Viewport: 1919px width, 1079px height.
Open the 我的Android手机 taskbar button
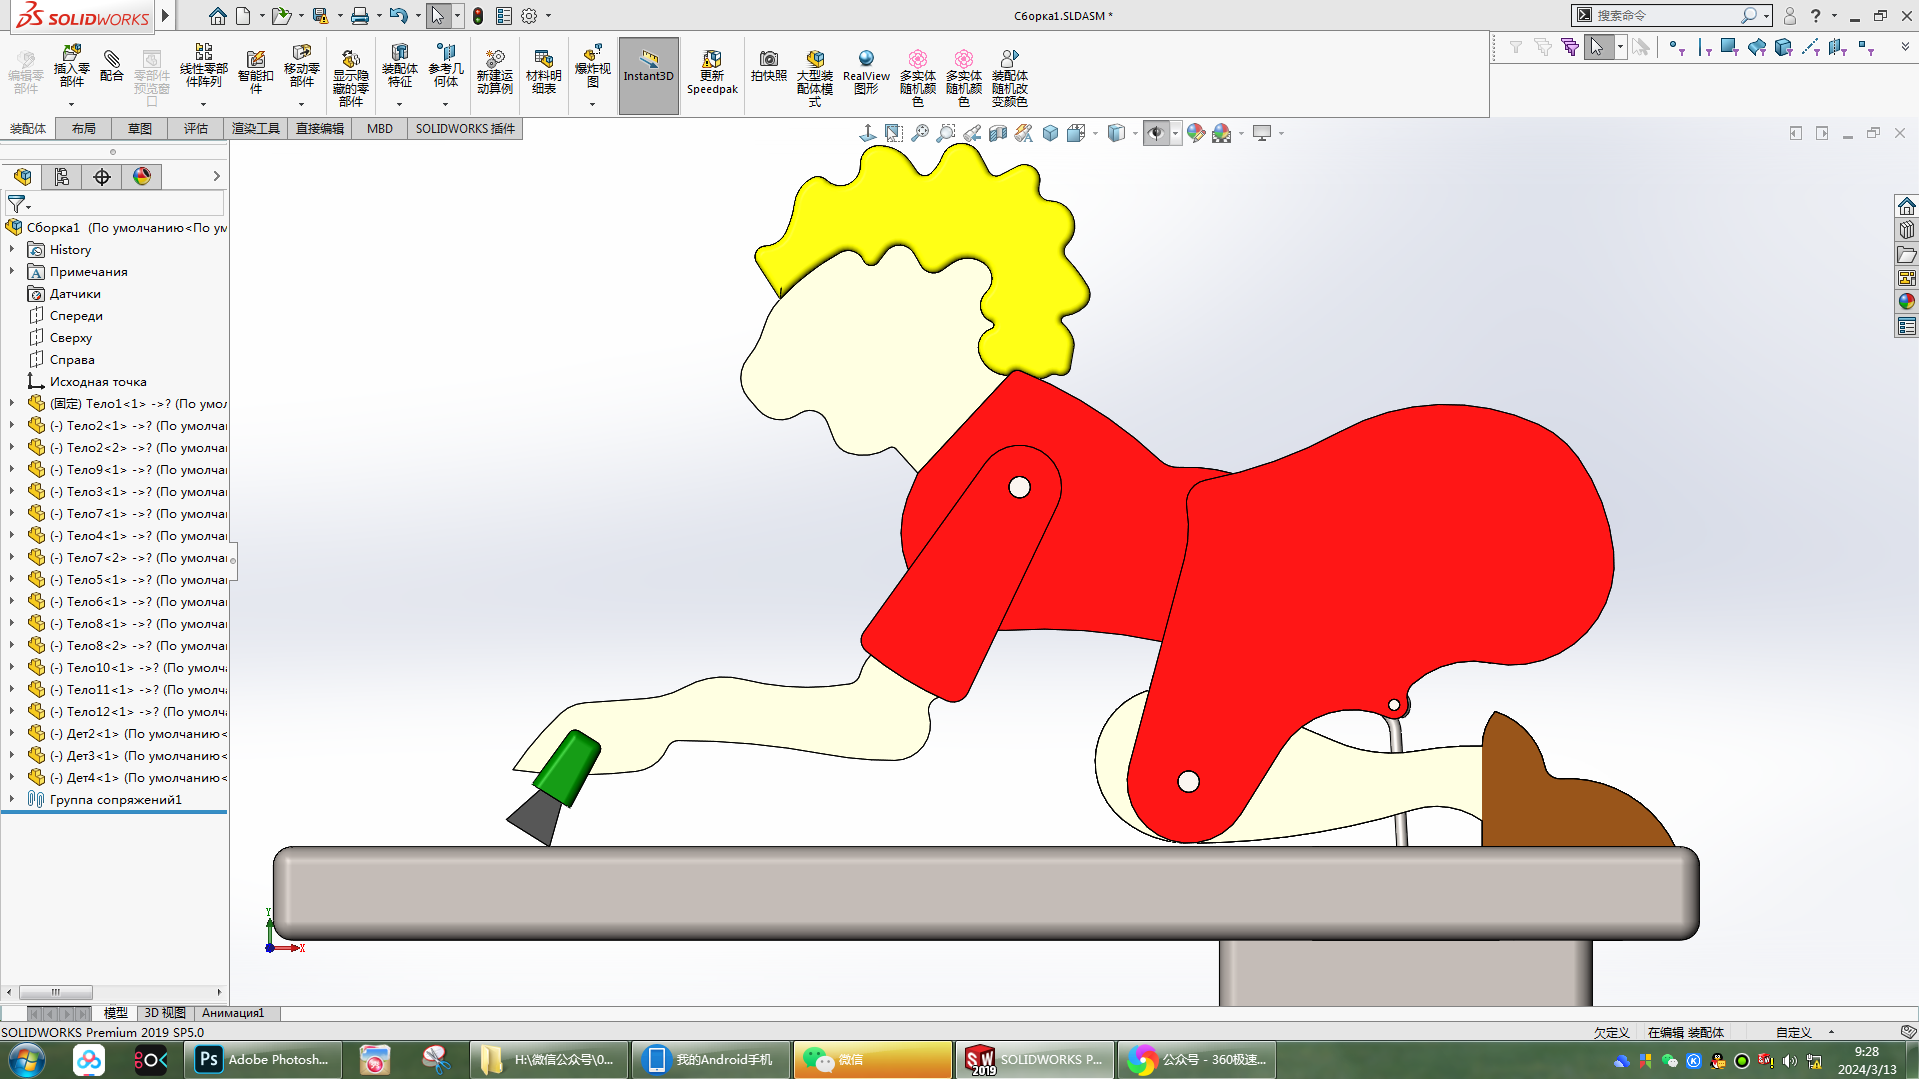(x=711, y=1060)
